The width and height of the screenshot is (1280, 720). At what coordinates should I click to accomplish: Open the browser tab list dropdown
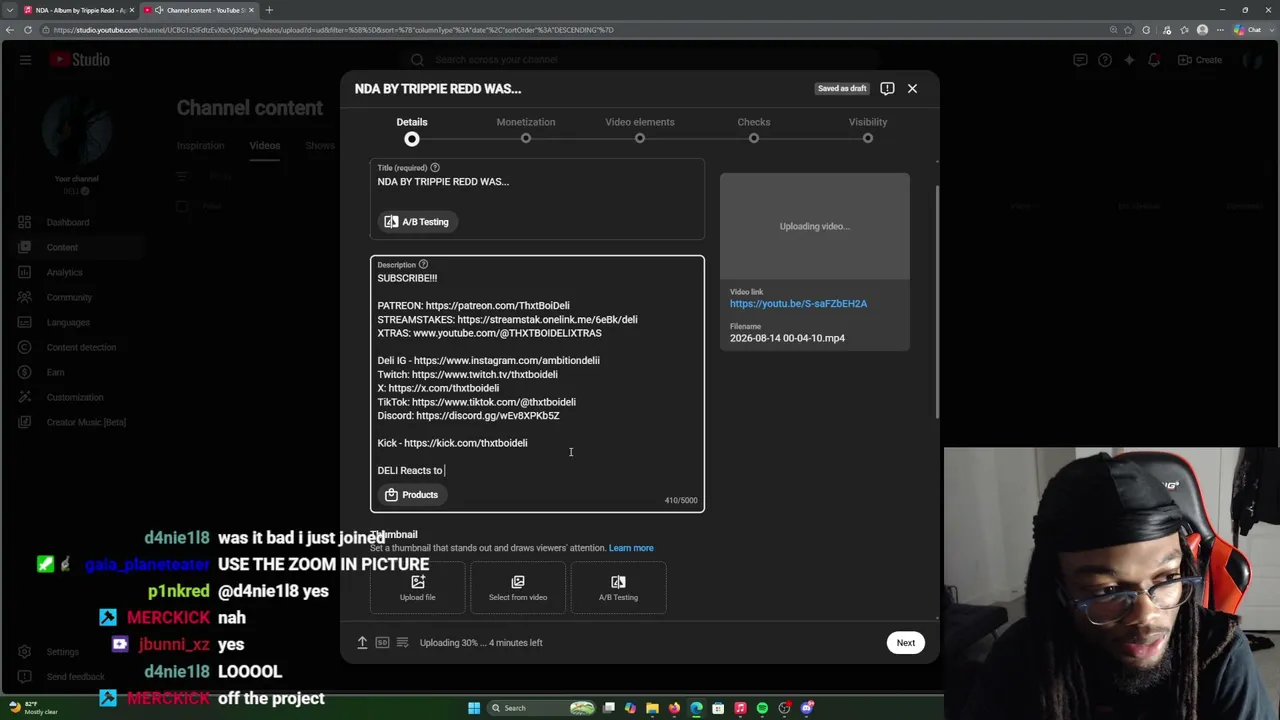[x=10, y=10]
